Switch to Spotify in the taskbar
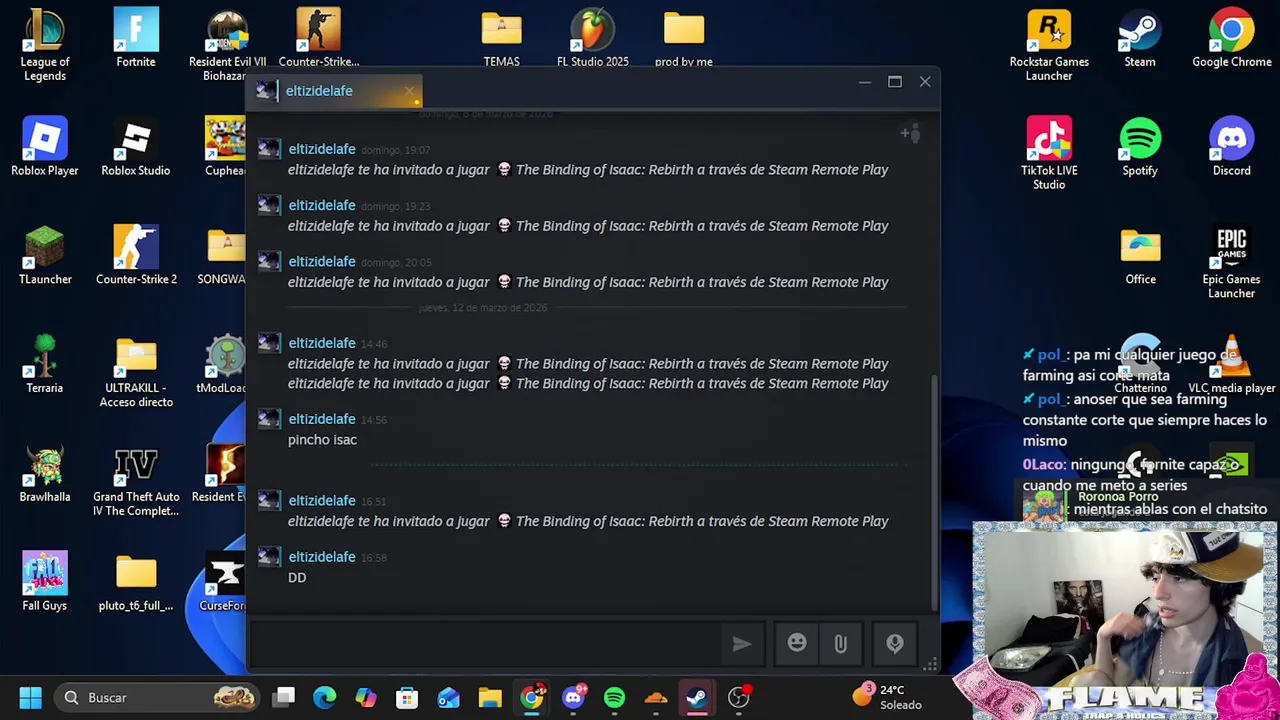This screenshot has width=1280, height=720. [x=614, y=697]
